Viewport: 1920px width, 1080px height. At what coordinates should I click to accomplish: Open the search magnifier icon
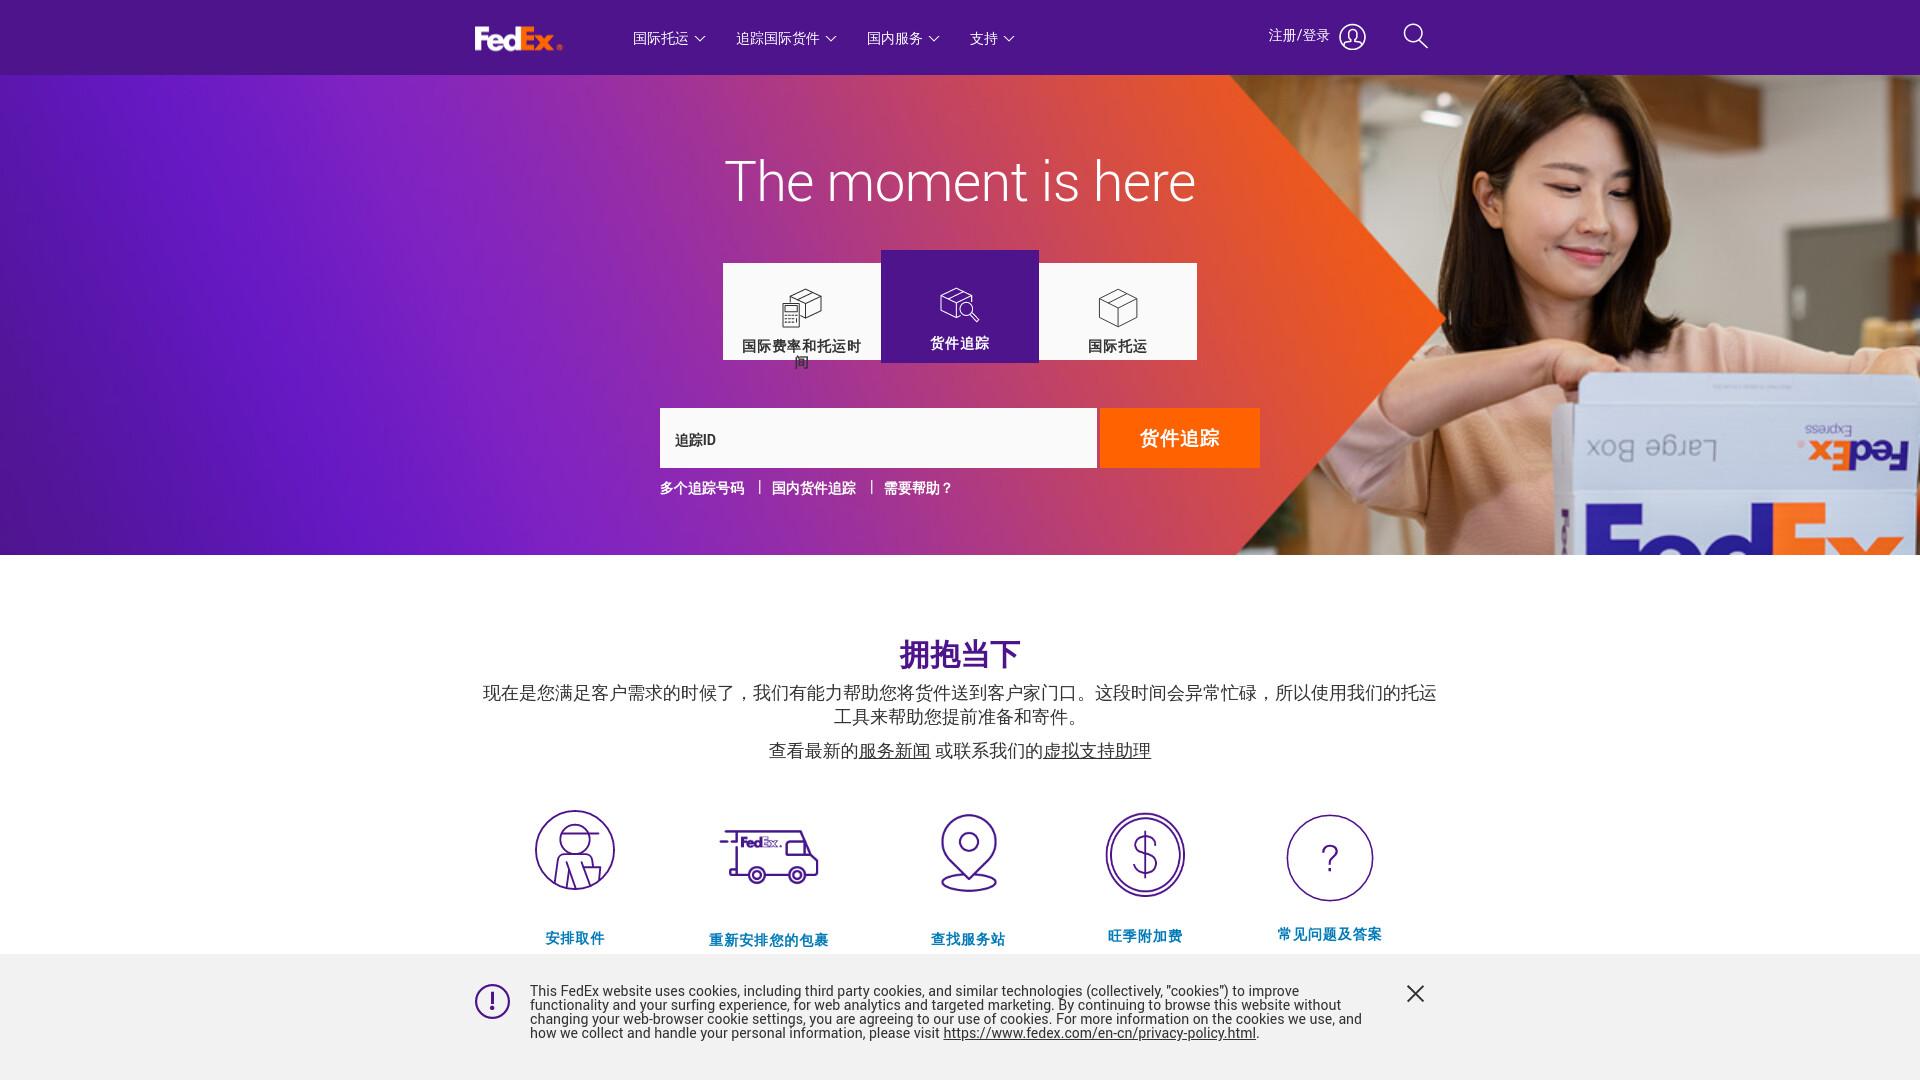(x=1415, y=37)
